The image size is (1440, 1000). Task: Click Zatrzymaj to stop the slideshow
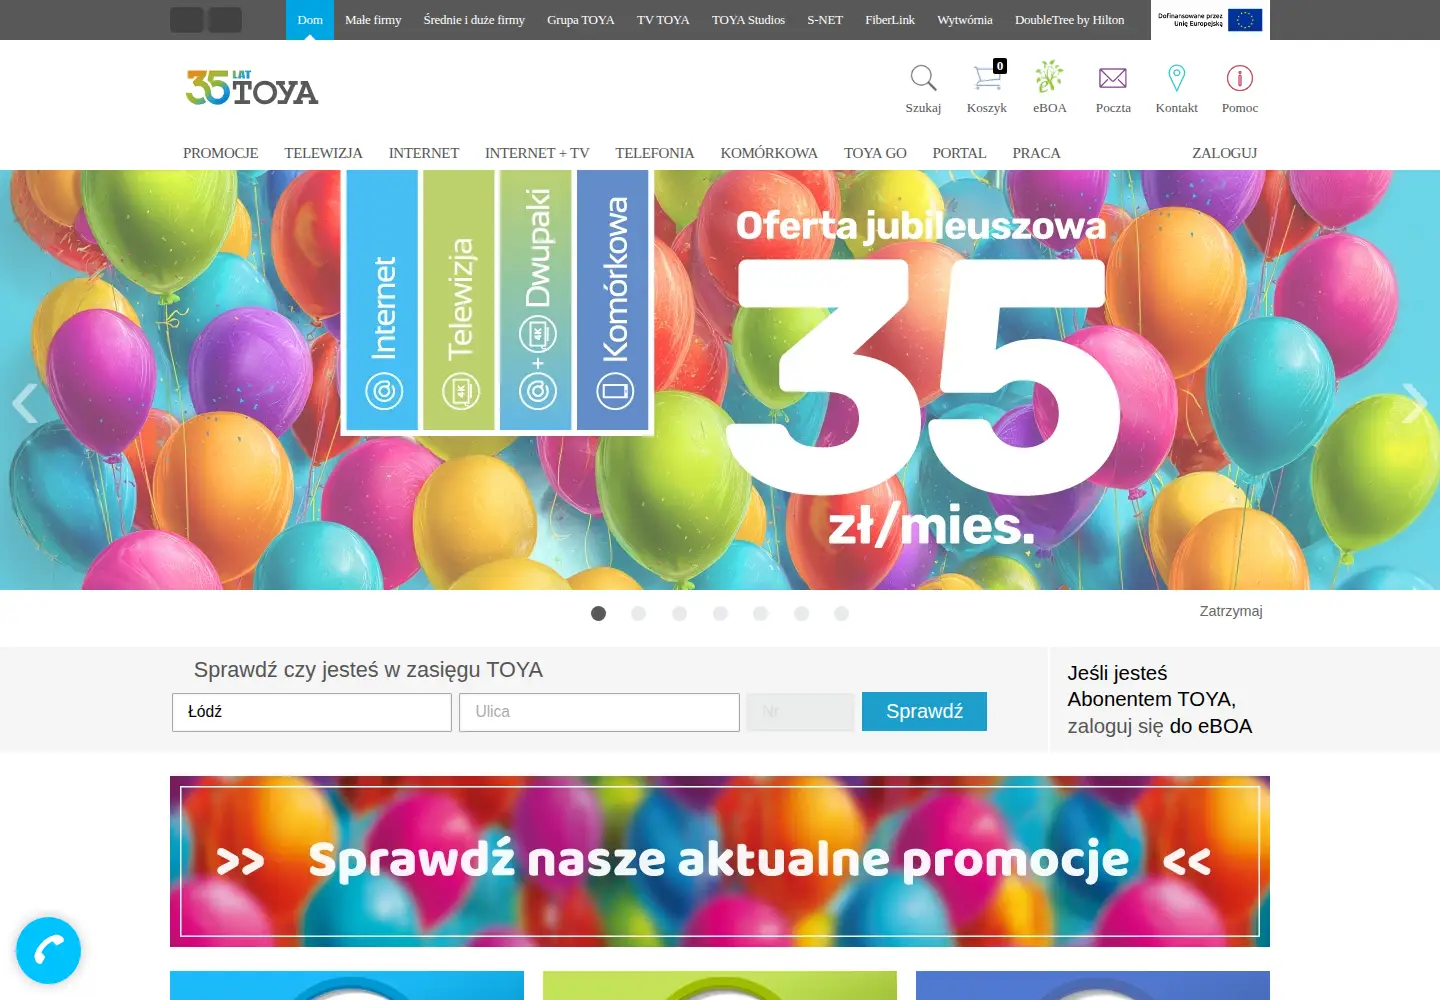[x=1231, y=611]
